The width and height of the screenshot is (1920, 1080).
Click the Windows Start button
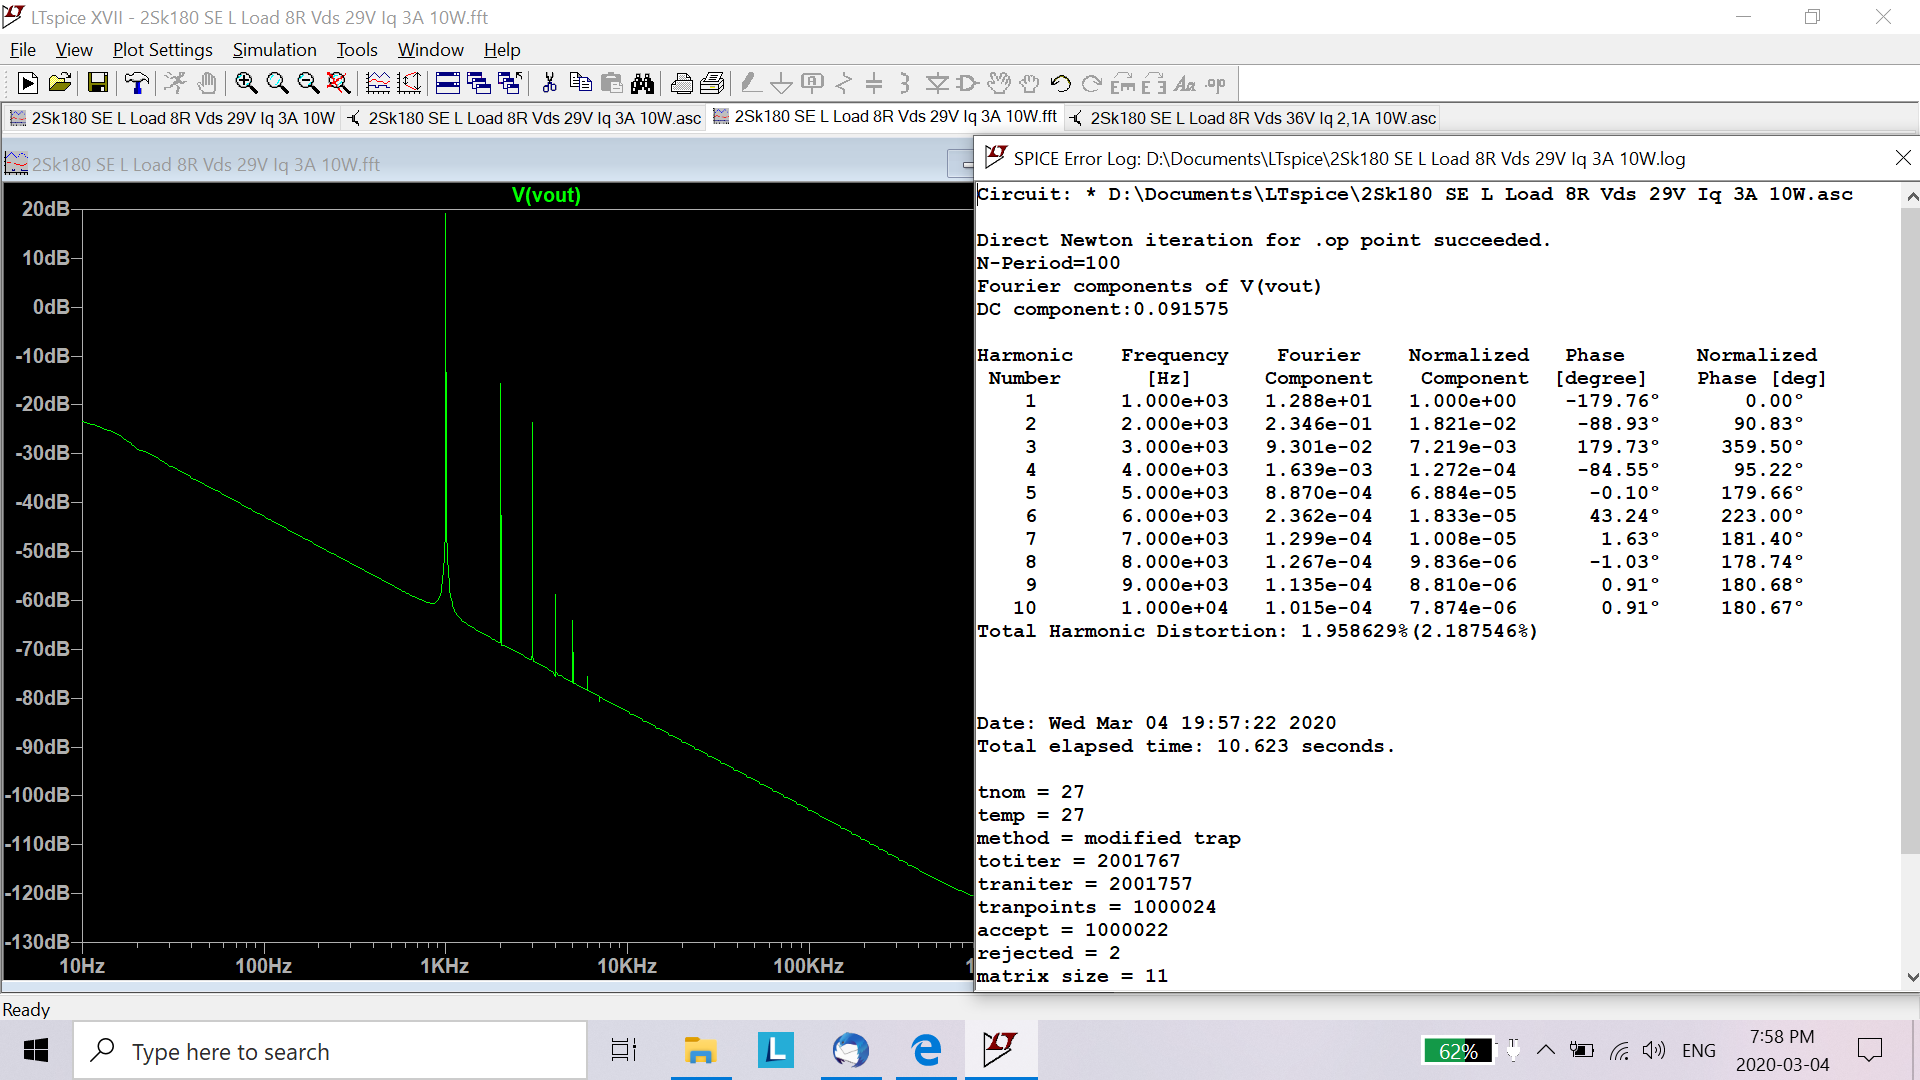point(36,1051)
